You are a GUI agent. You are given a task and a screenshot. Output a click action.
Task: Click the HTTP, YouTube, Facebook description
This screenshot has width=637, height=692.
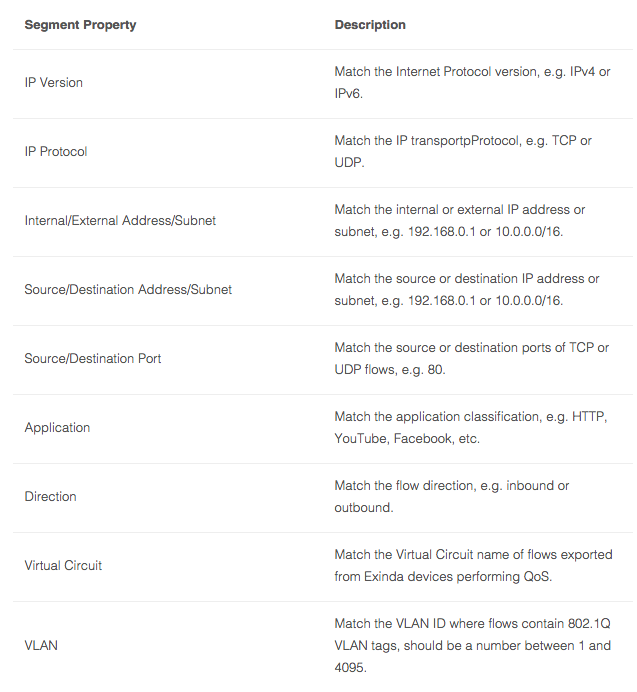(x=471, y=427)
